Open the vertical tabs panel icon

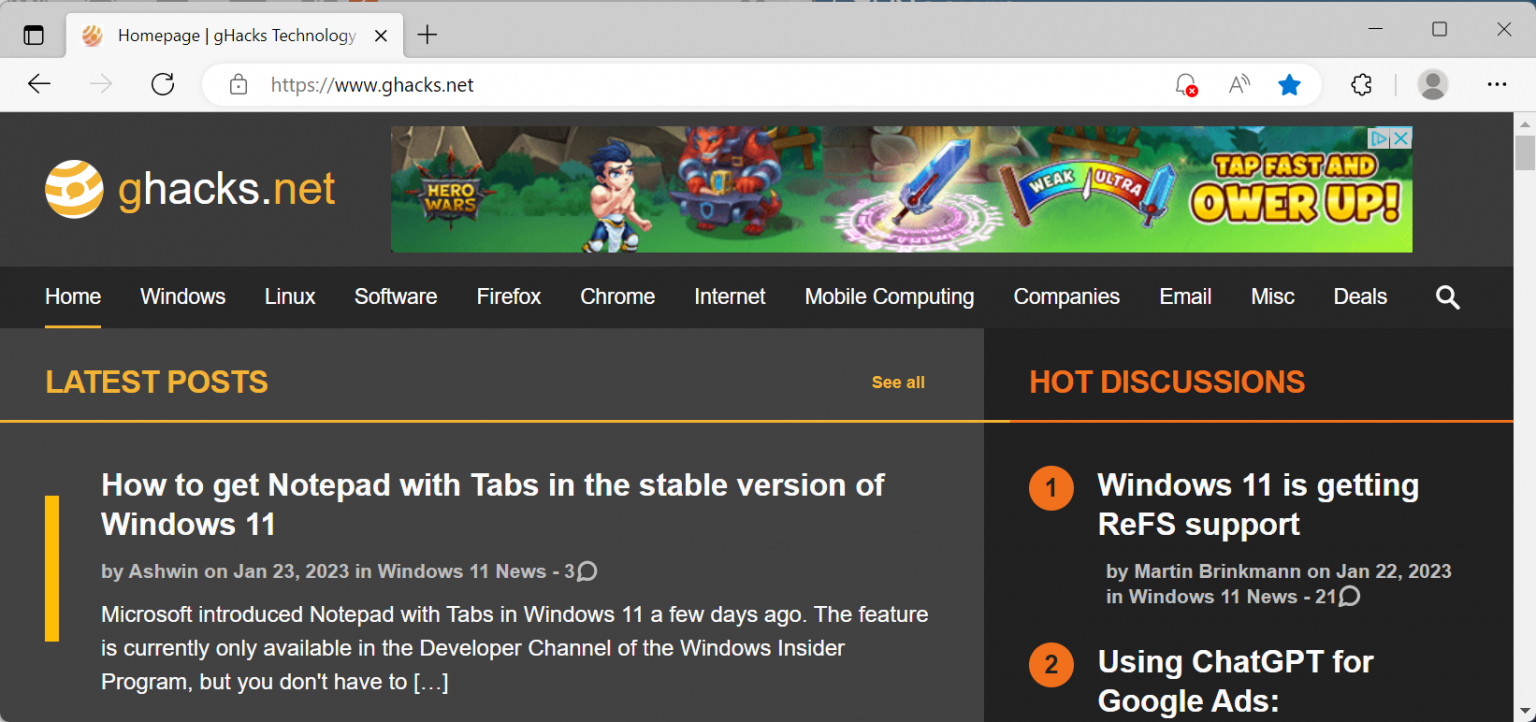(34, 35)
